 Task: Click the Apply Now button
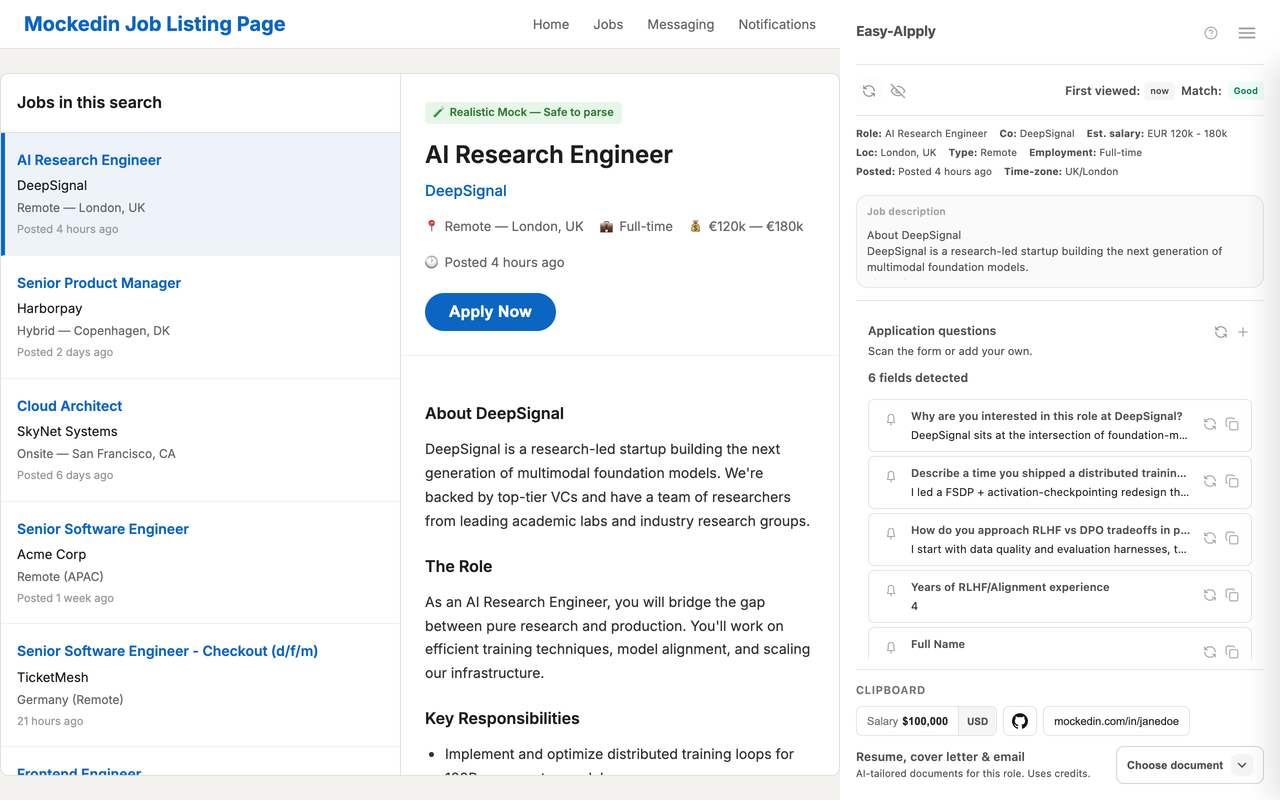click(x=490, y=312)
